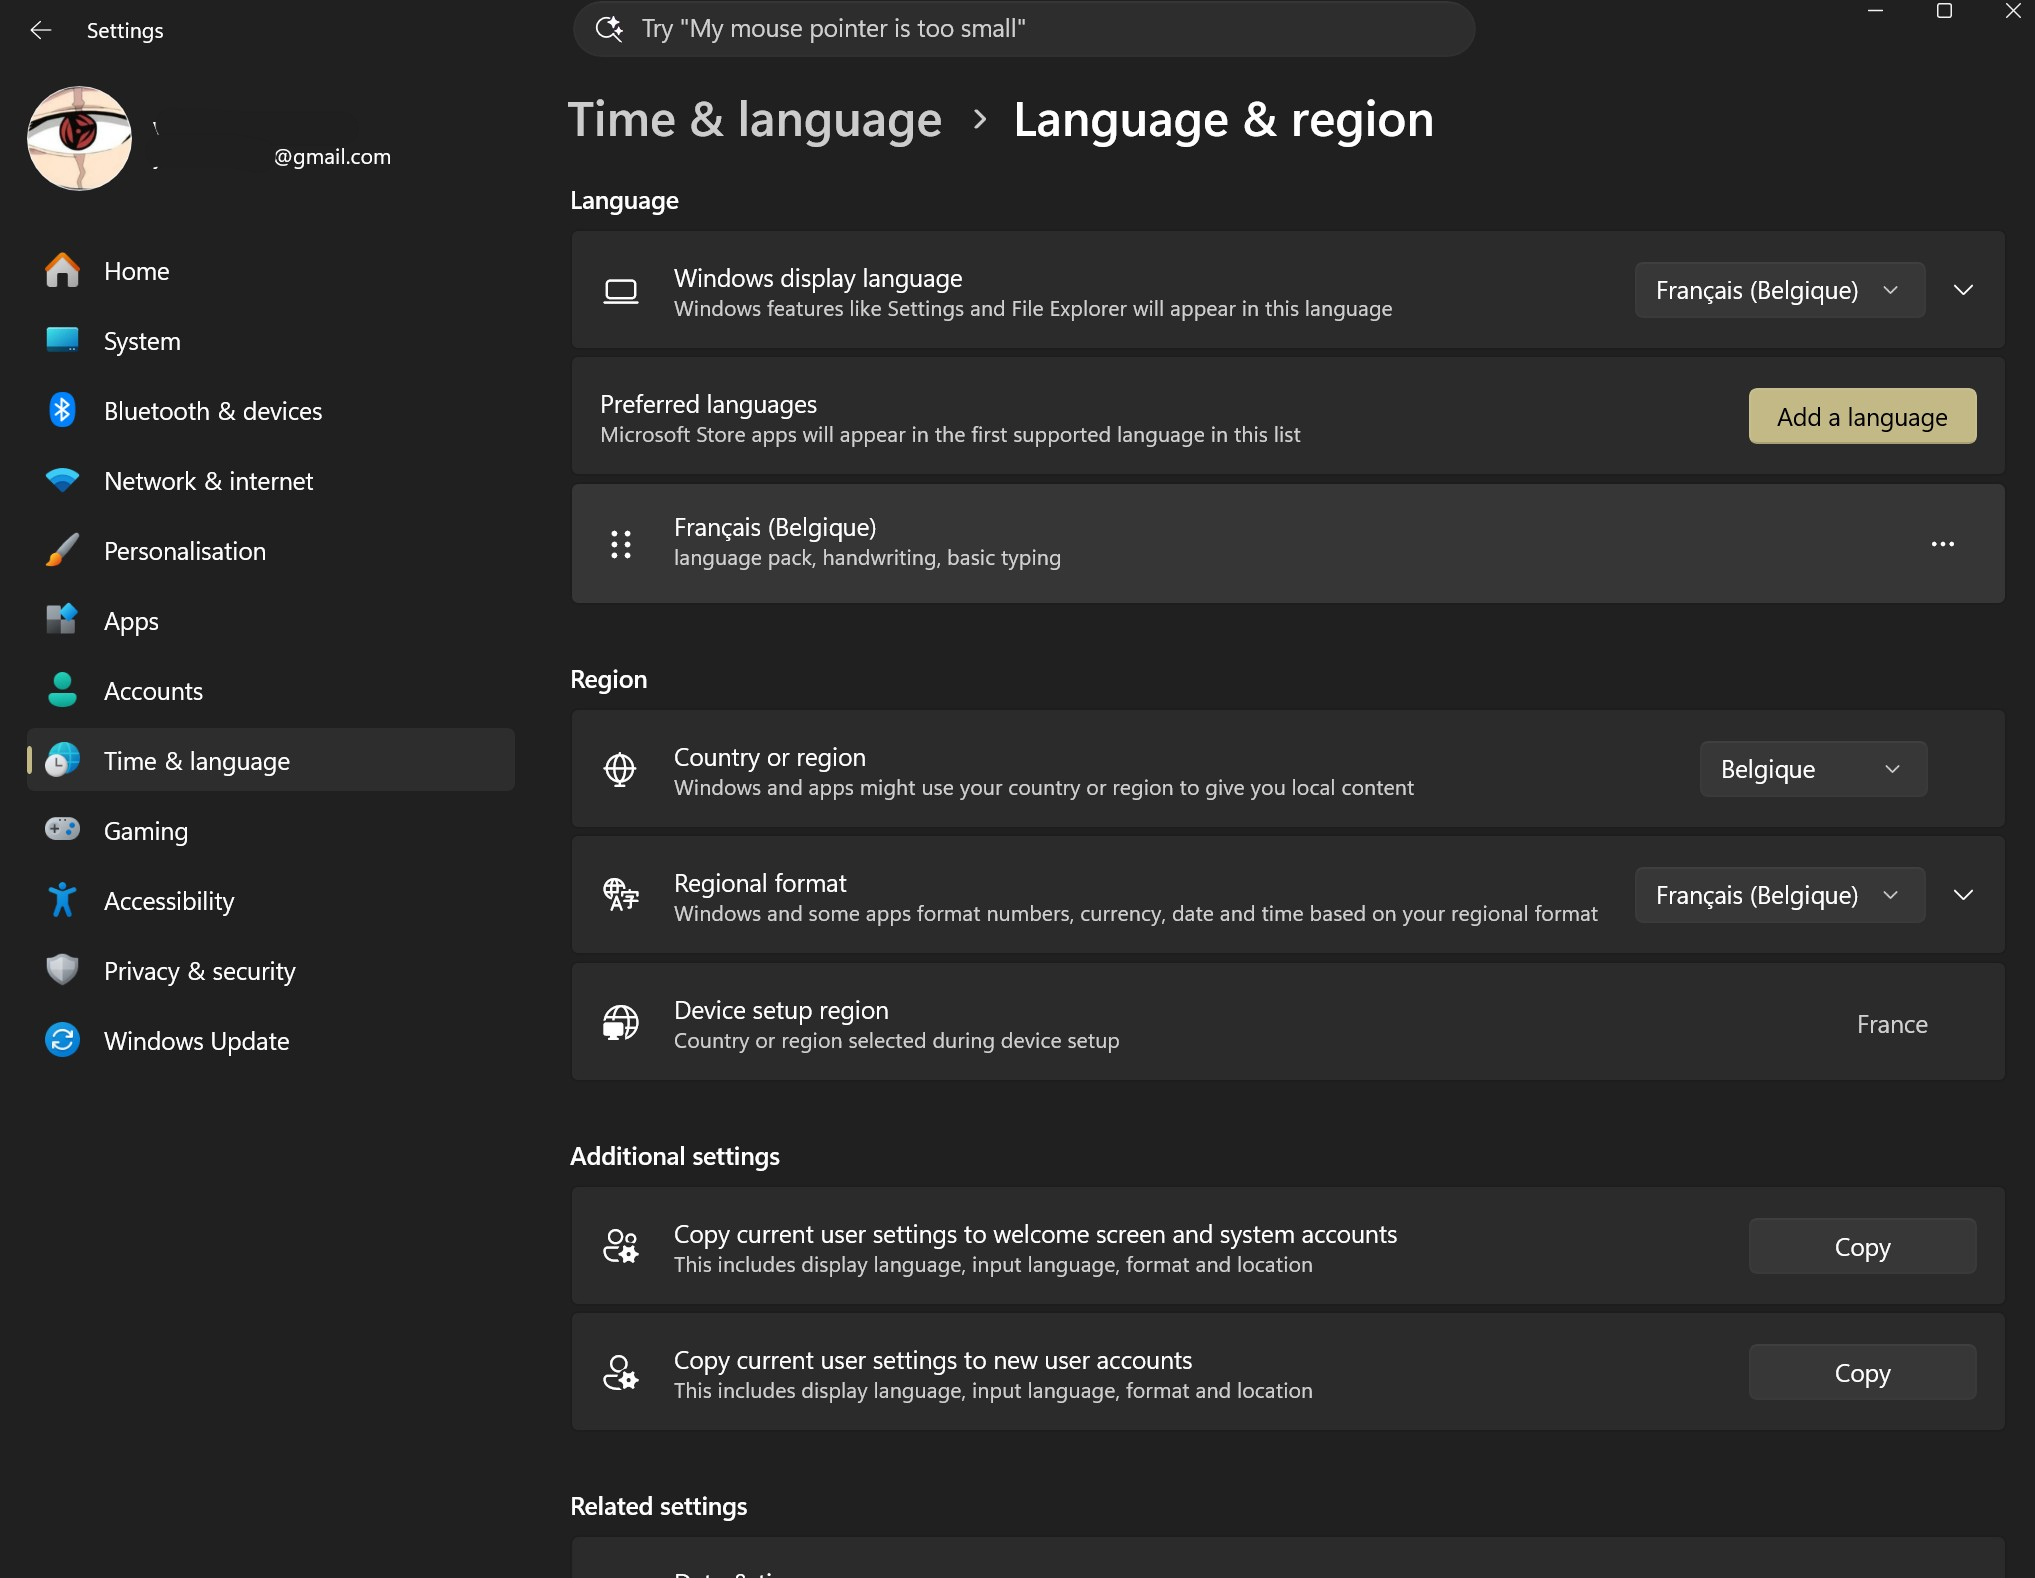Click the France device setup value
Screen dimensions: 2035x1578
coord(1892,1024)
